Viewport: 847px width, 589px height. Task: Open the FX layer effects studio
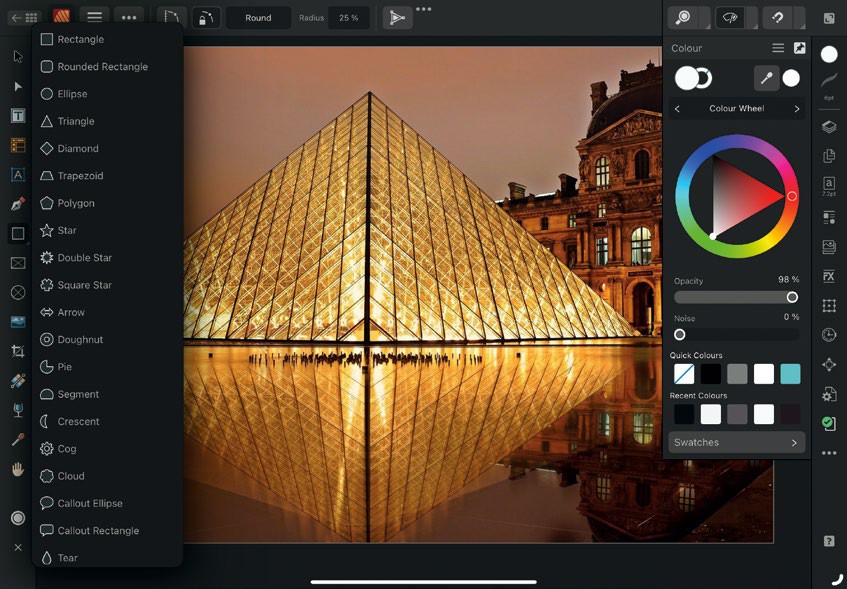click(829, 276)
